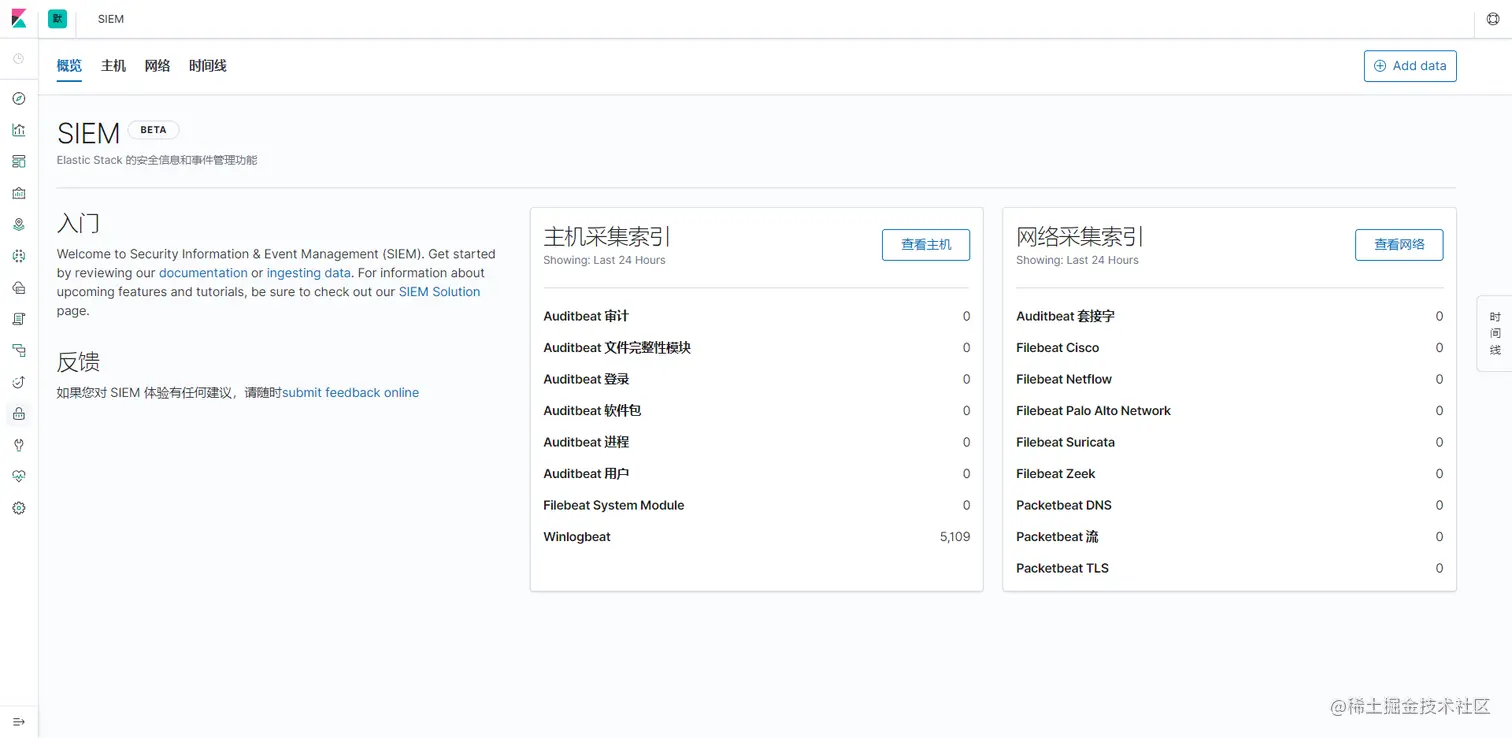Open Management via the gear icon

click(18, 508)
